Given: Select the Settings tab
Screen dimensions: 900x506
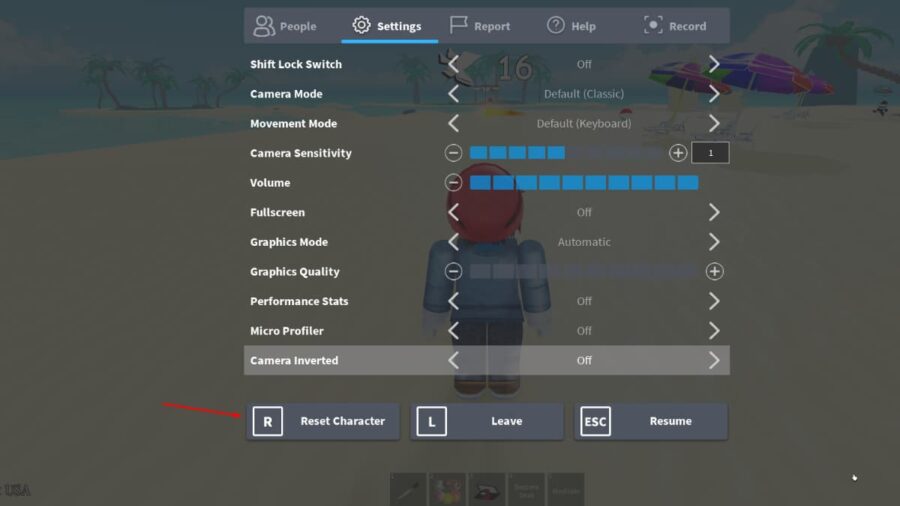Looking at the screenshot, I should click(x=390, y=26).
